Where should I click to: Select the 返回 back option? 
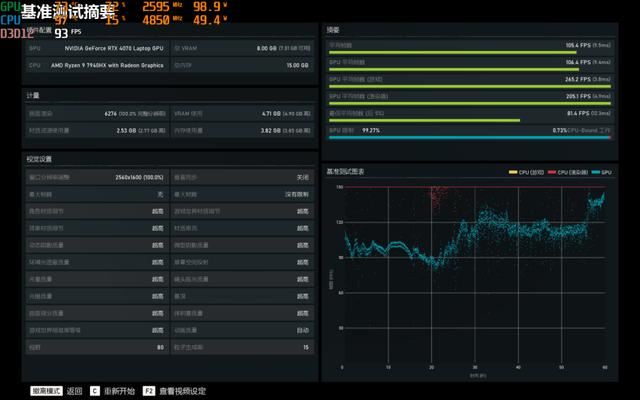75,391
